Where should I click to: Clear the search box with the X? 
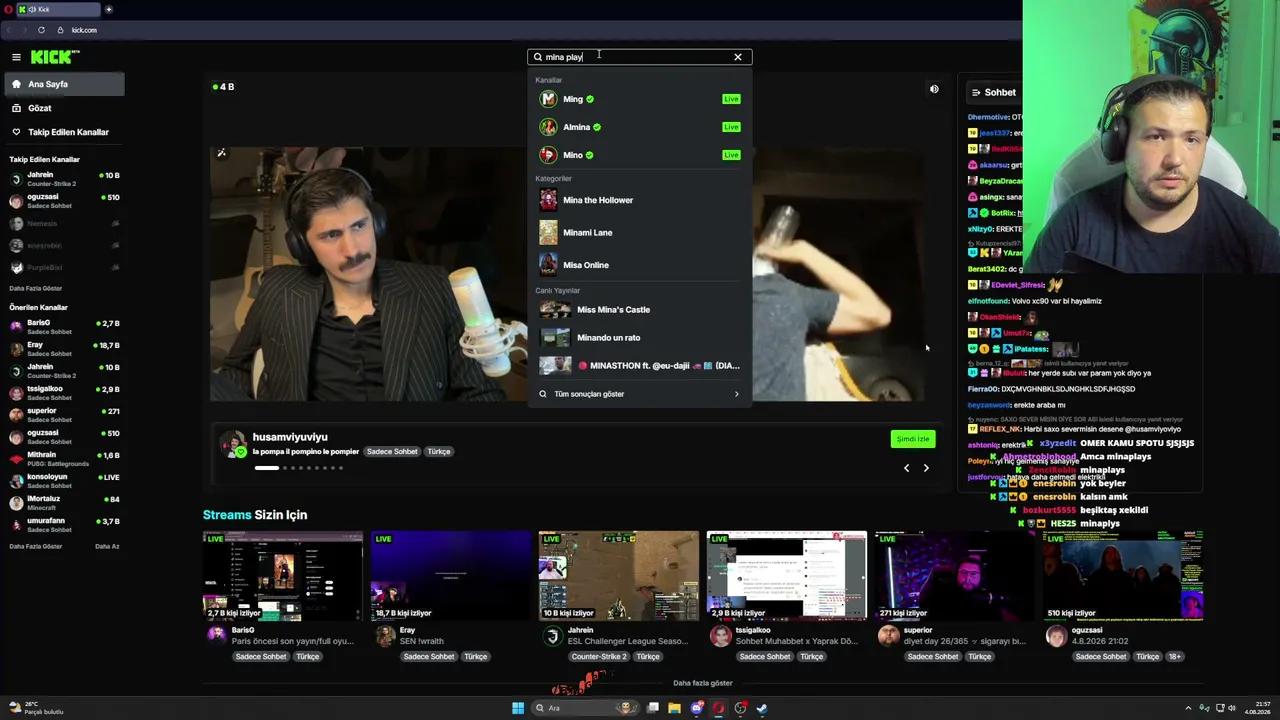coord(738,57)
